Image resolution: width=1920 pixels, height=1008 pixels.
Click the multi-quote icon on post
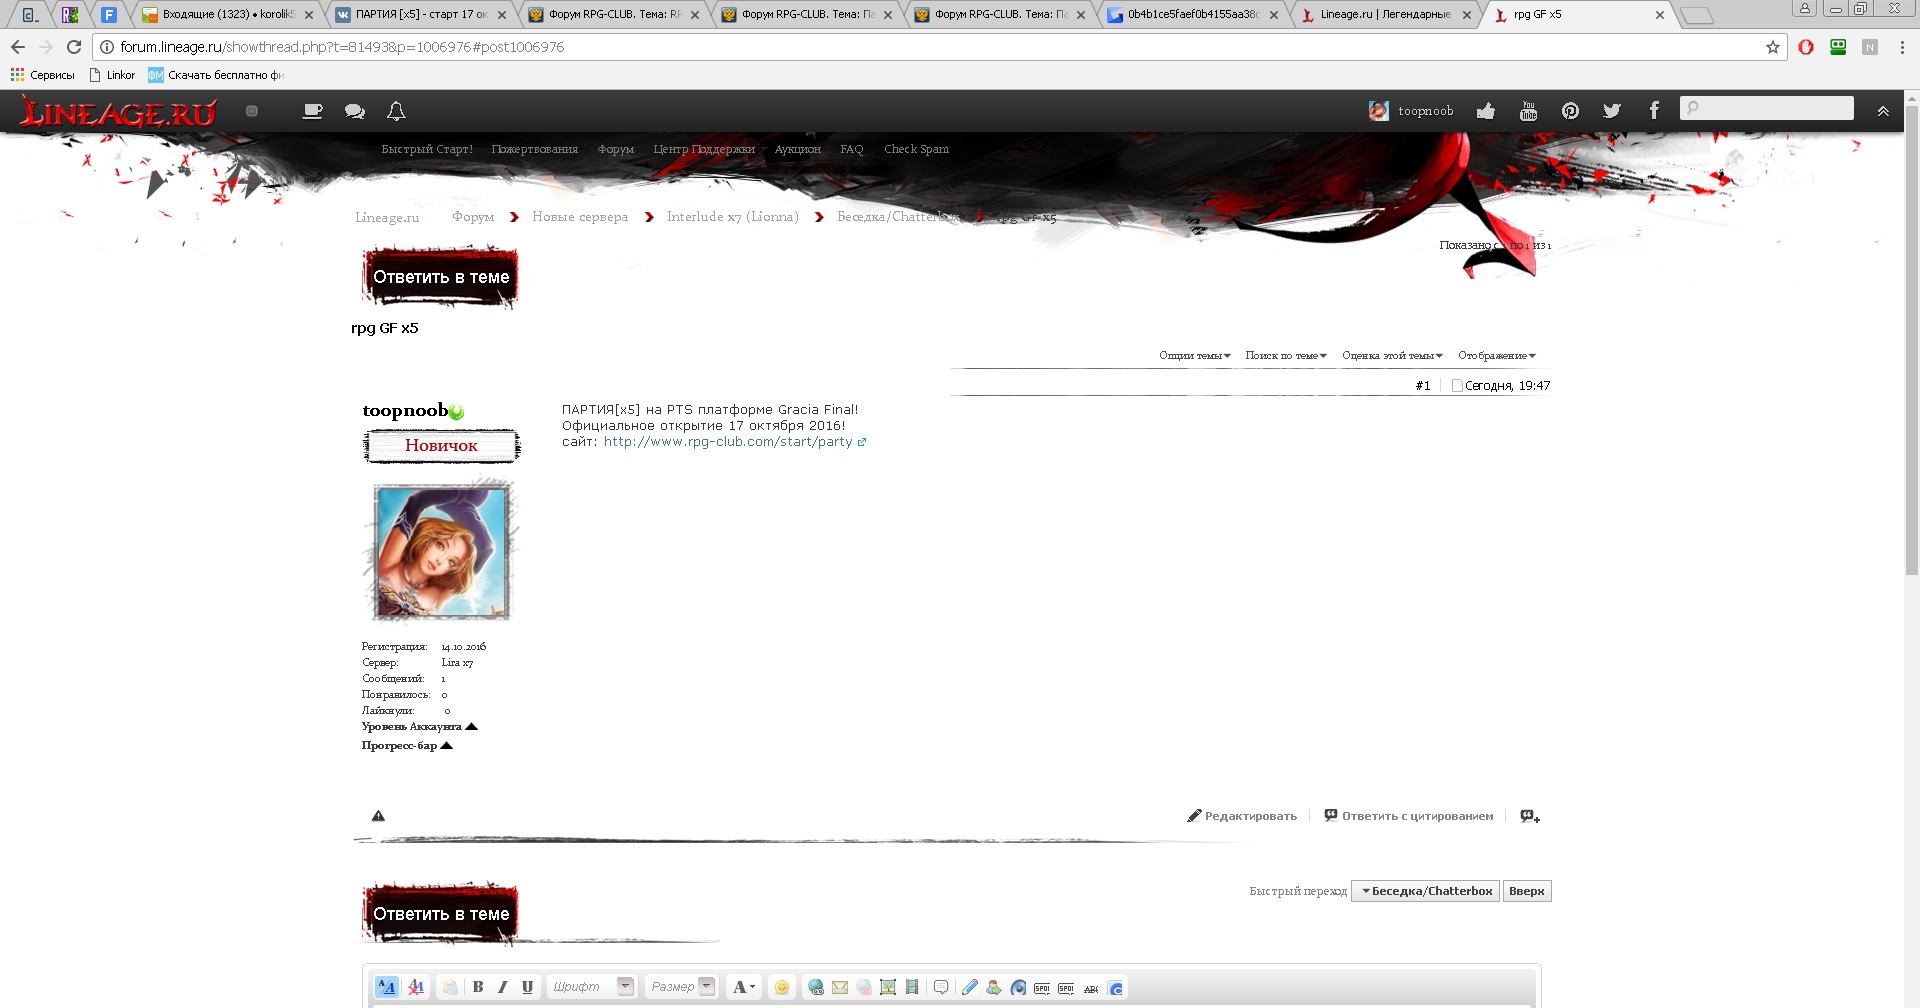pyautogui.click(x=1530, y=816)
